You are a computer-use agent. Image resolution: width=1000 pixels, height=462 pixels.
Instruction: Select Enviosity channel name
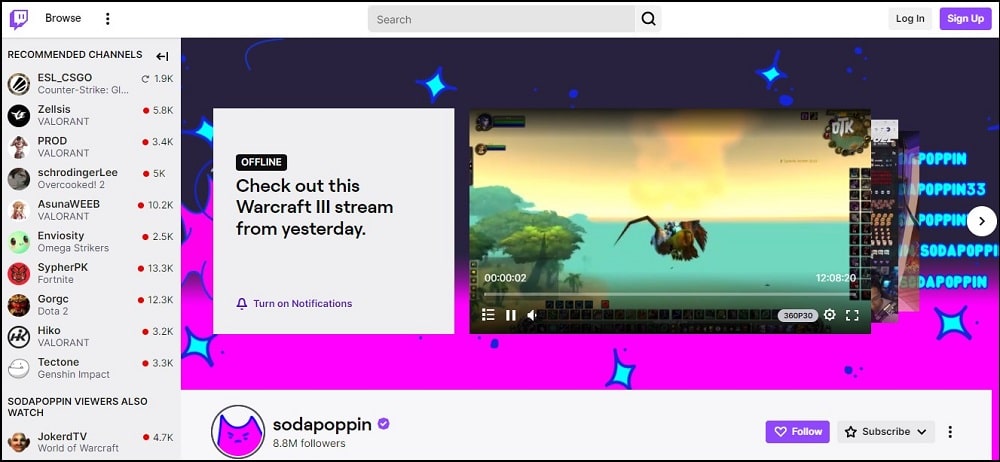(x=61, y=235)
